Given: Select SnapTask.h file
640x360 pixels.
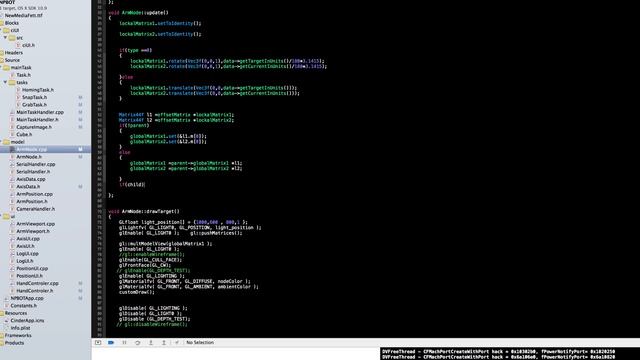Looking at the screenshot, I should coord(34,97).
